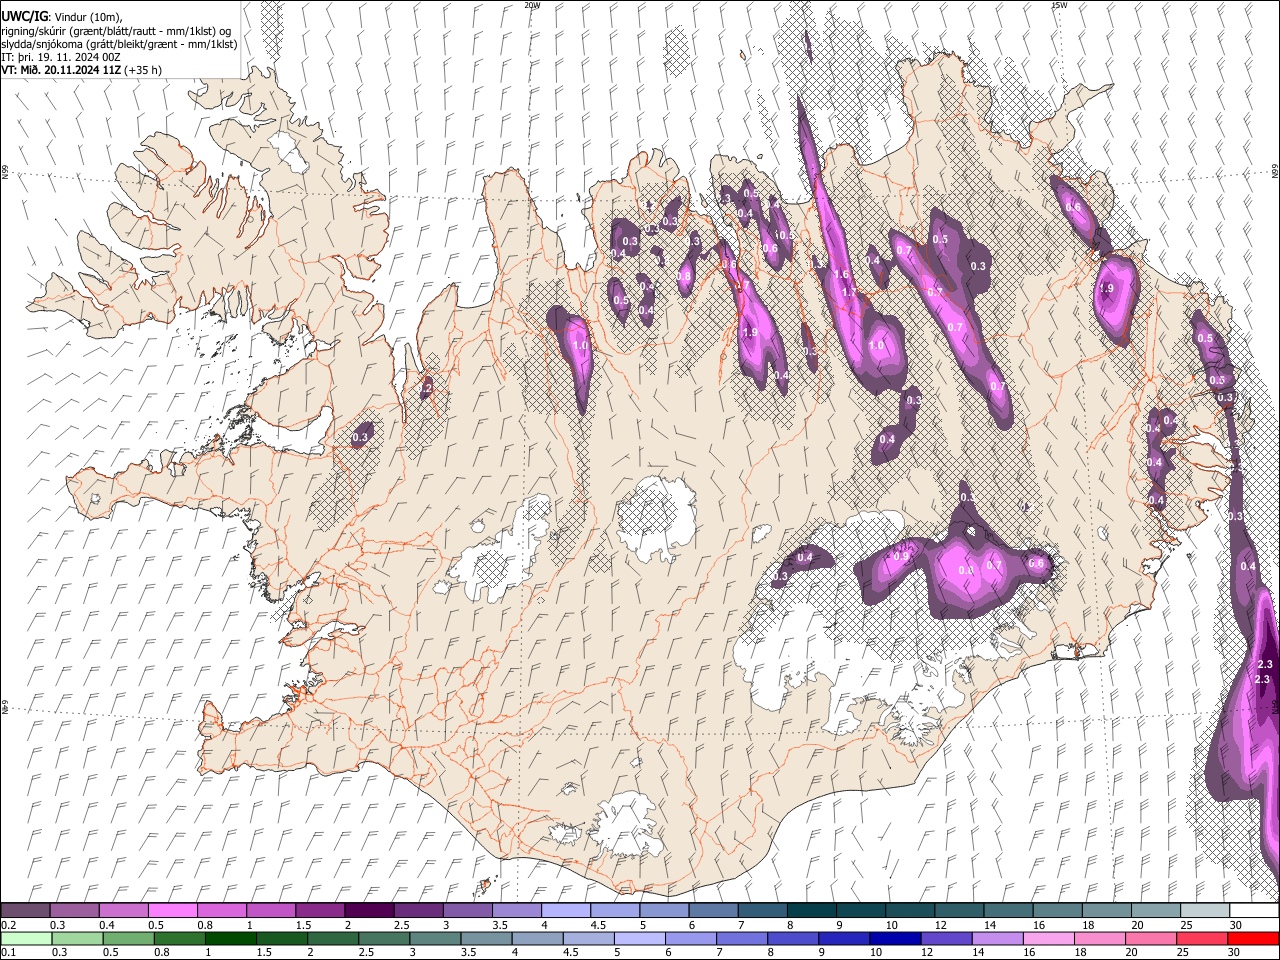1280x960 pixels.
Task: Choose the darkest green 1 swatch, lower legend
Action: pos(230,939)
